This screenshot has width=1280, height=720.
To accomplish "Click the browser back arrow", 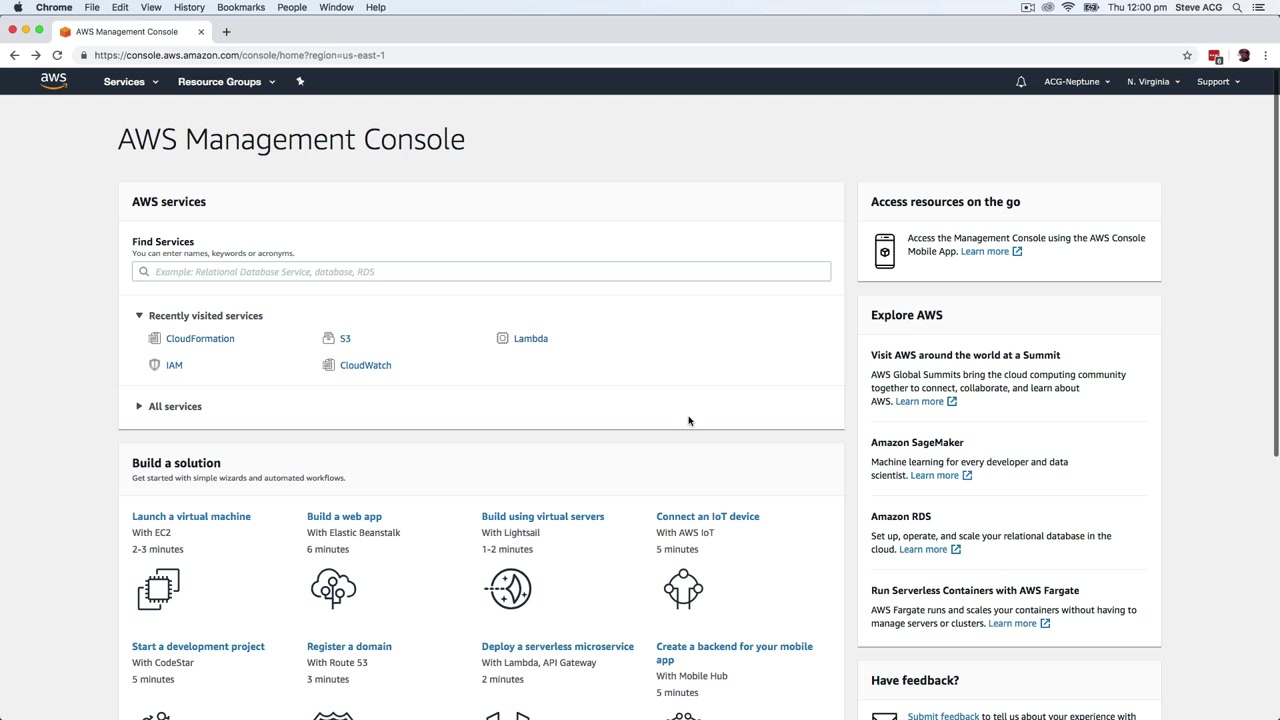I will pos(14,55).
